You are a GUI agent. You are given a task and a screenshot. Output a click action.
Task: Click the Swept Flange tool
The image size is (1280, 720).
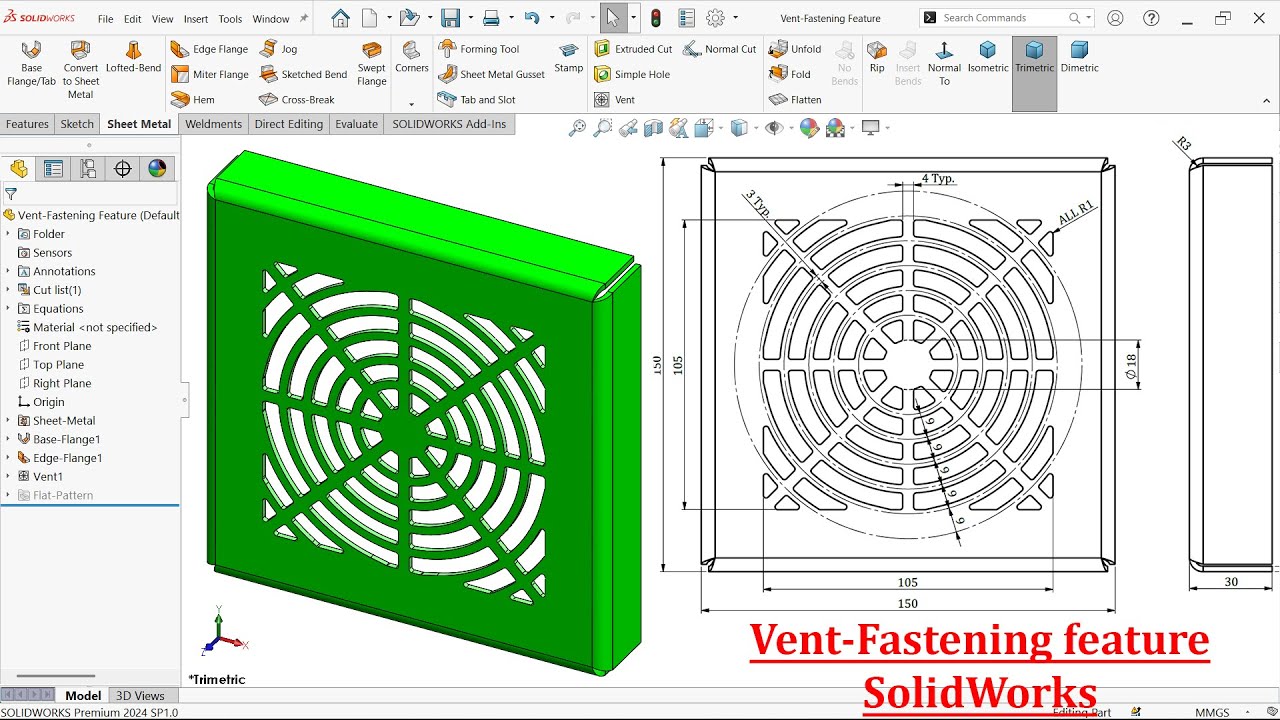click(x=372, y=64)
